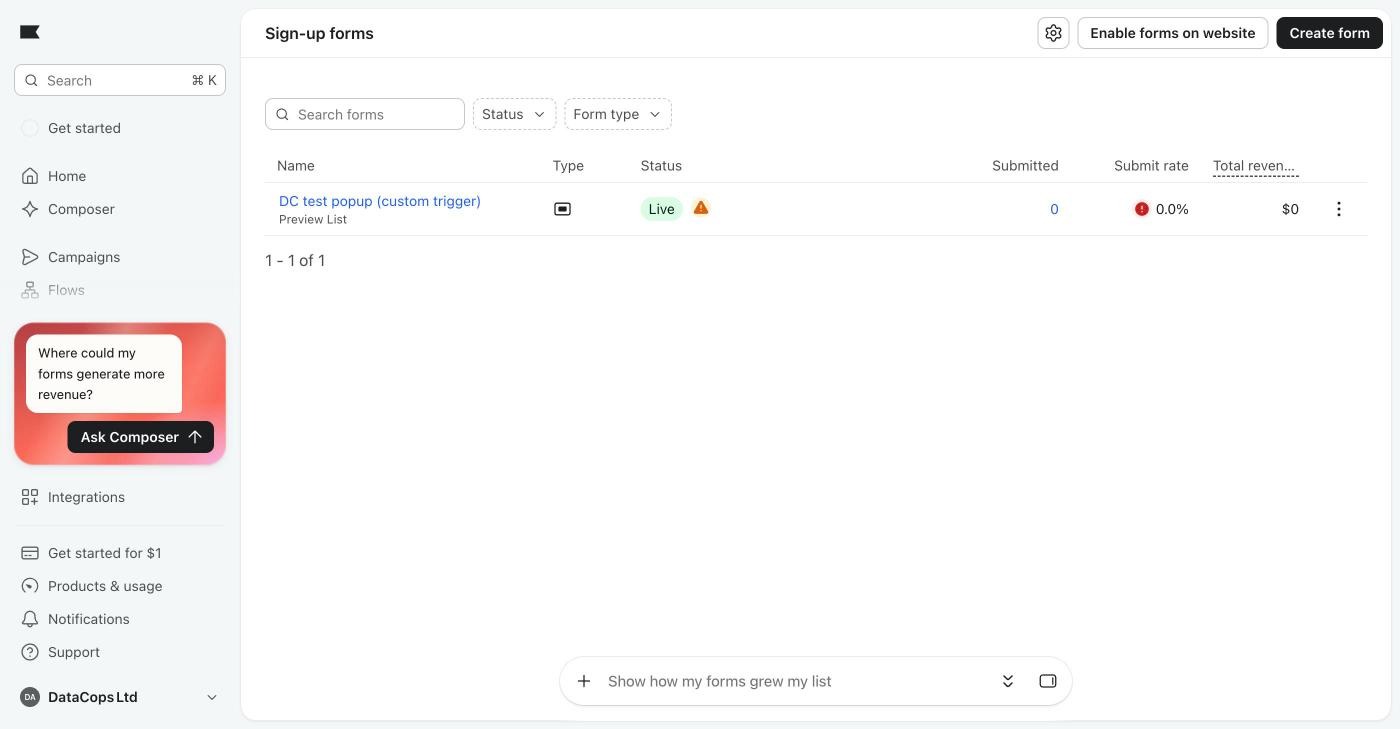
Task: Click the plus icon in Composer prompt bar
Action: (584, 681)
